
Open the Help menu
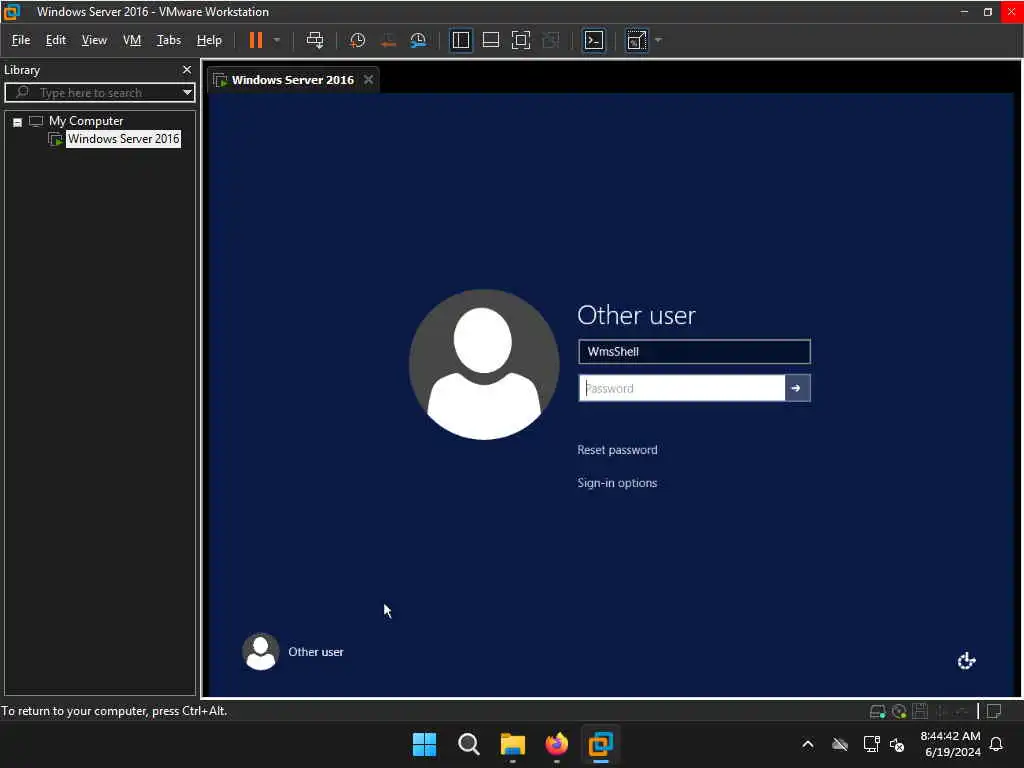209,40
